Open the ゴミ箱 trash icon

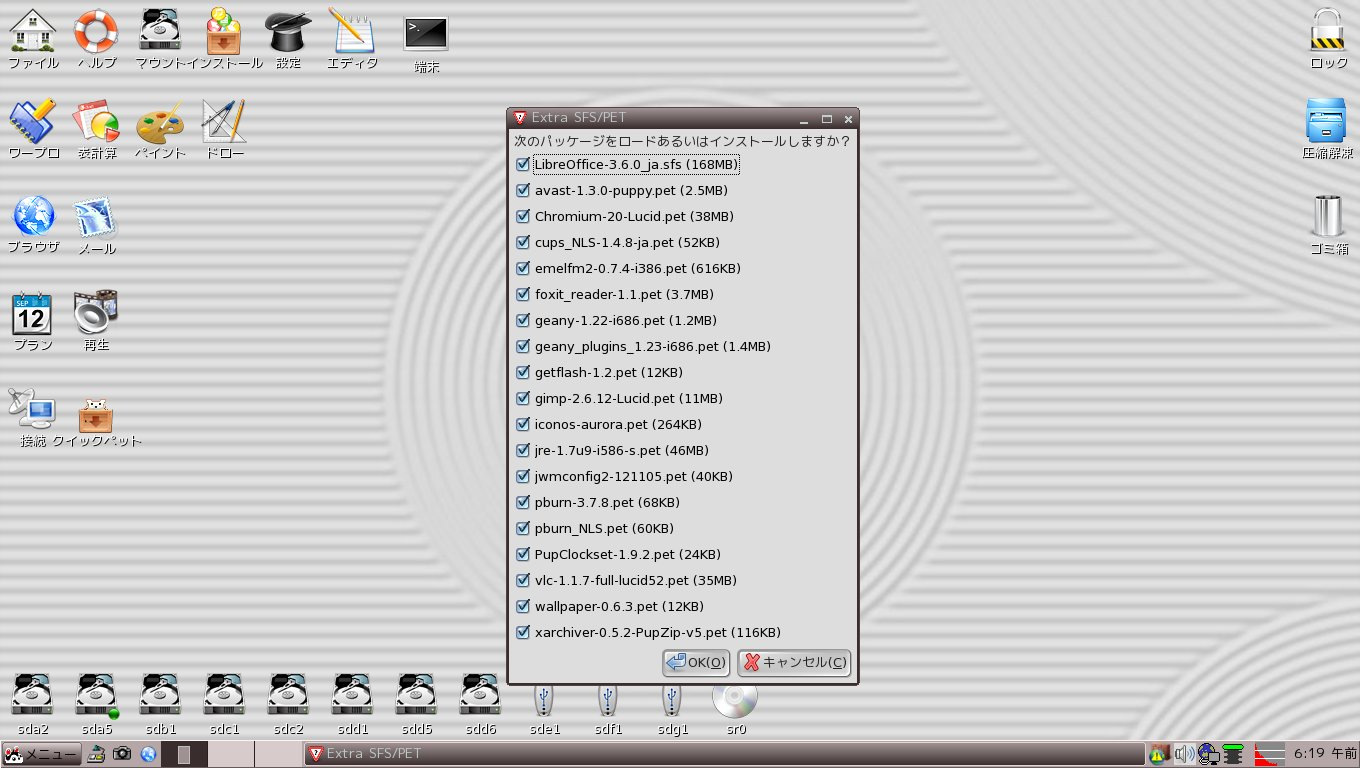point(1328,216)
